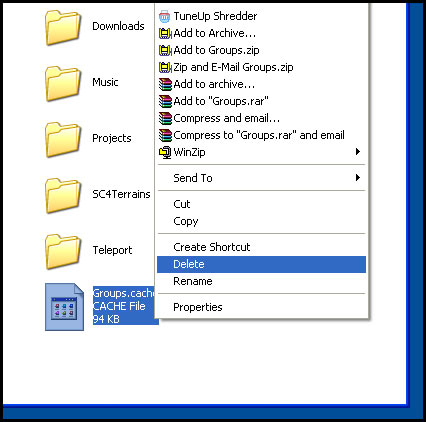
Task: Select the Downloads folder icon
Action: tap(63, 28)
